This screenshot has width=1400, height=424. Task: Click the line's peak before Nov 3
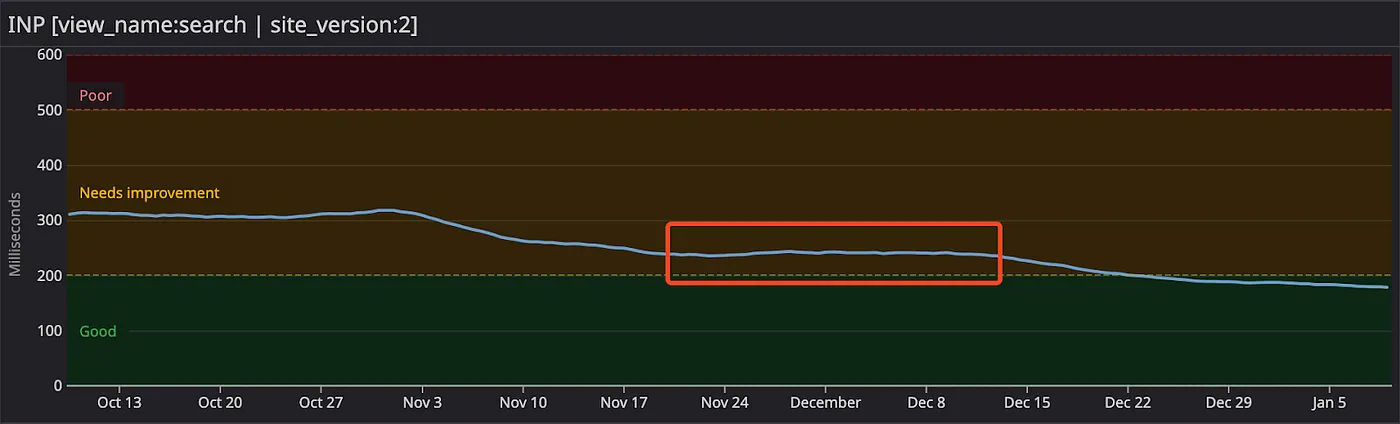(x=386, y=210)
